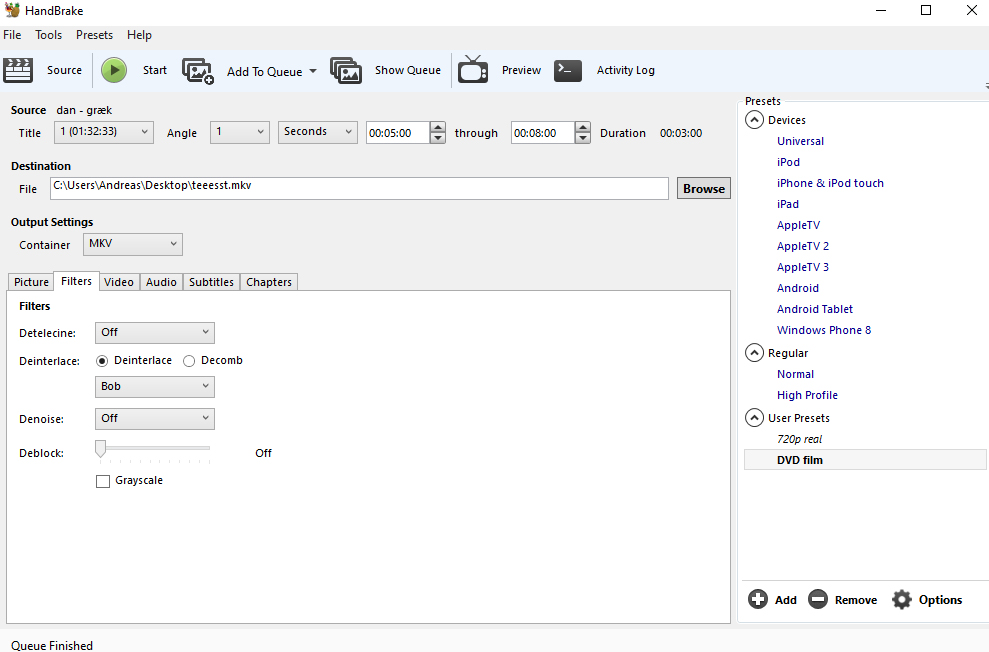This screenshot has height=652, width=989.
Task: Open the Detelecine dropdown
Action: pos(155,332)
